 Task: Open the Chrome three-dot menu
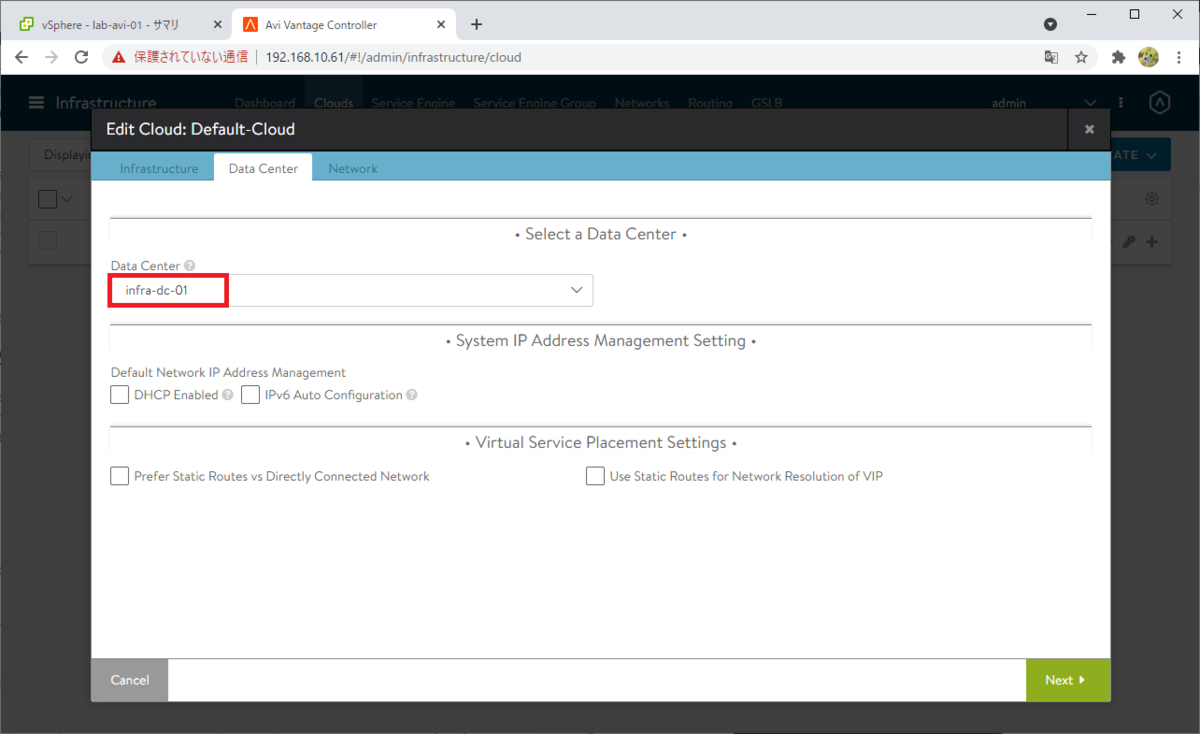click(1178, 57)
